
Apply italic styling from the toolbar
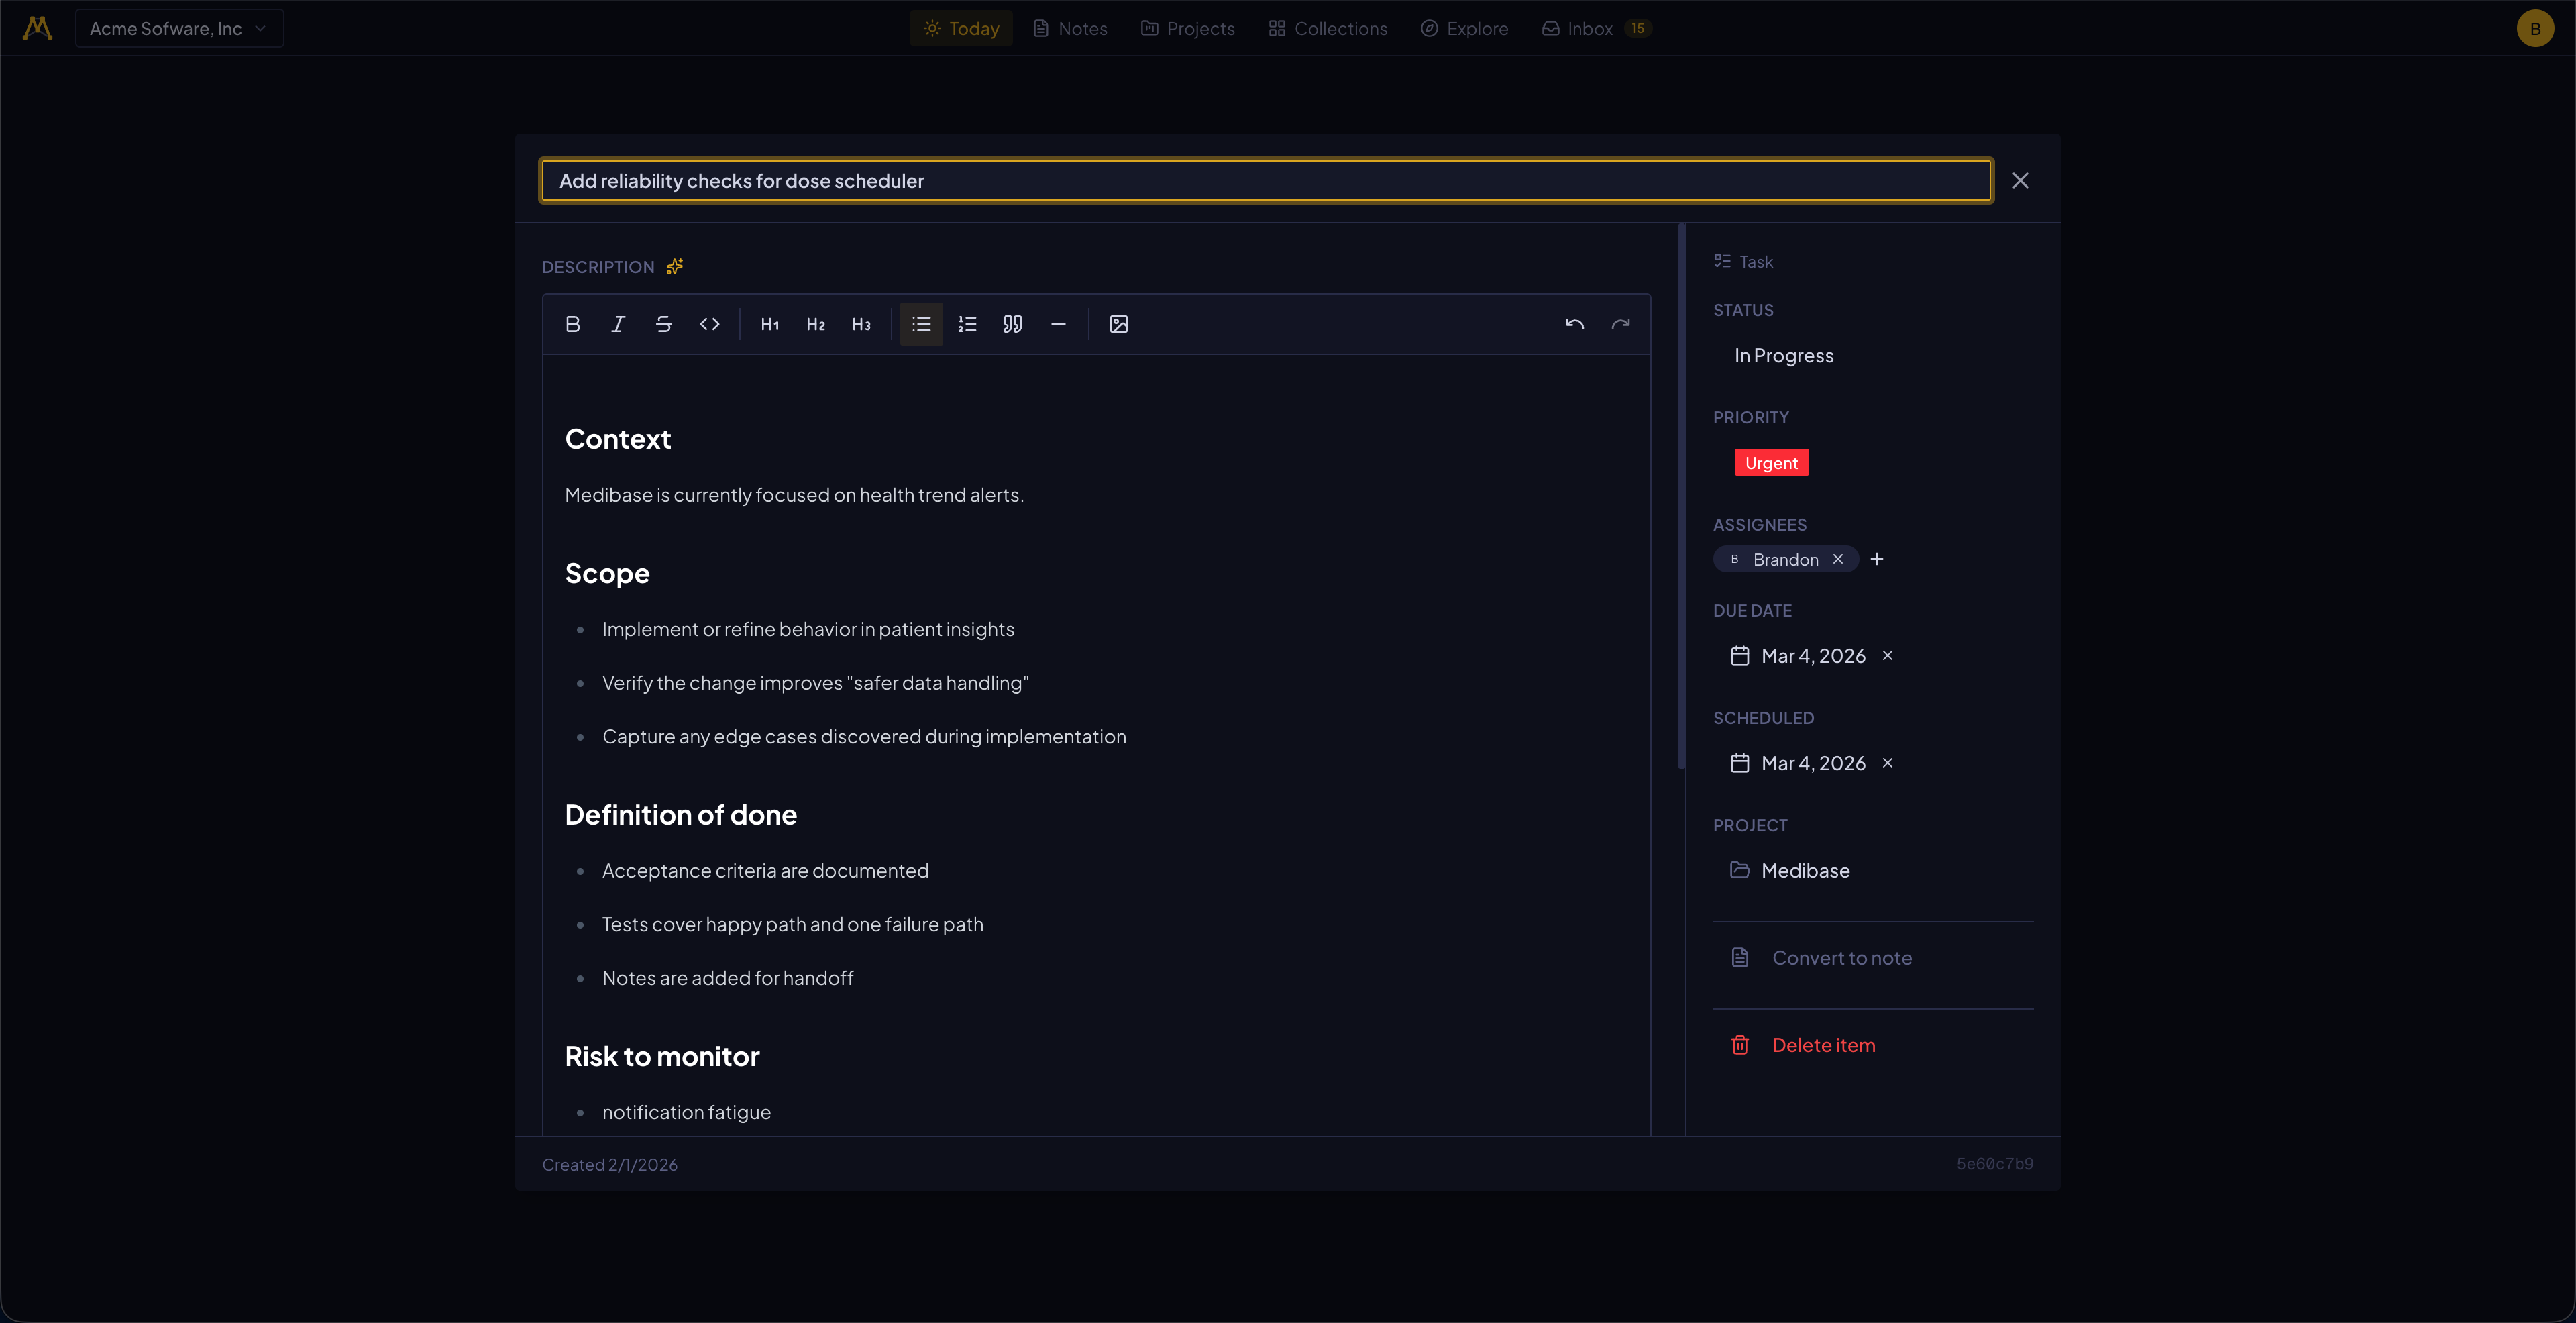[x=618, y=324]
